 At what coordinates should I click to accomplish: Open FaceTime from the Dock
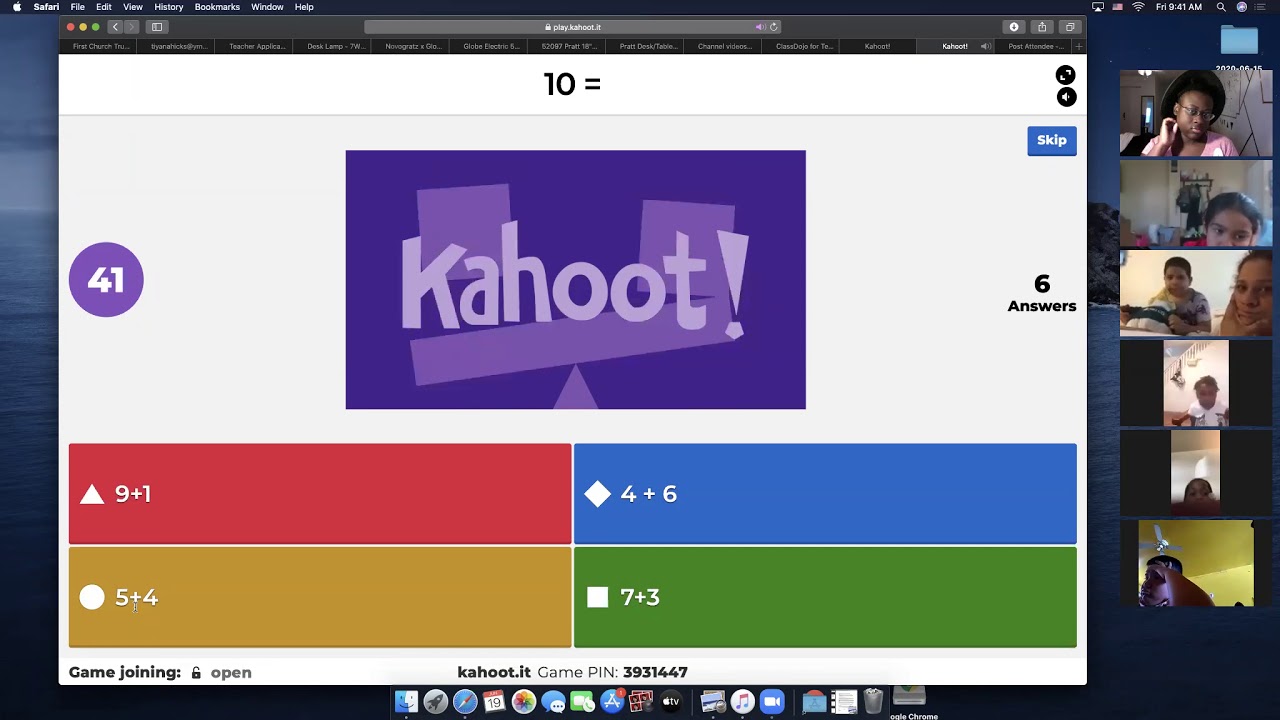click(x=582, y=702)
